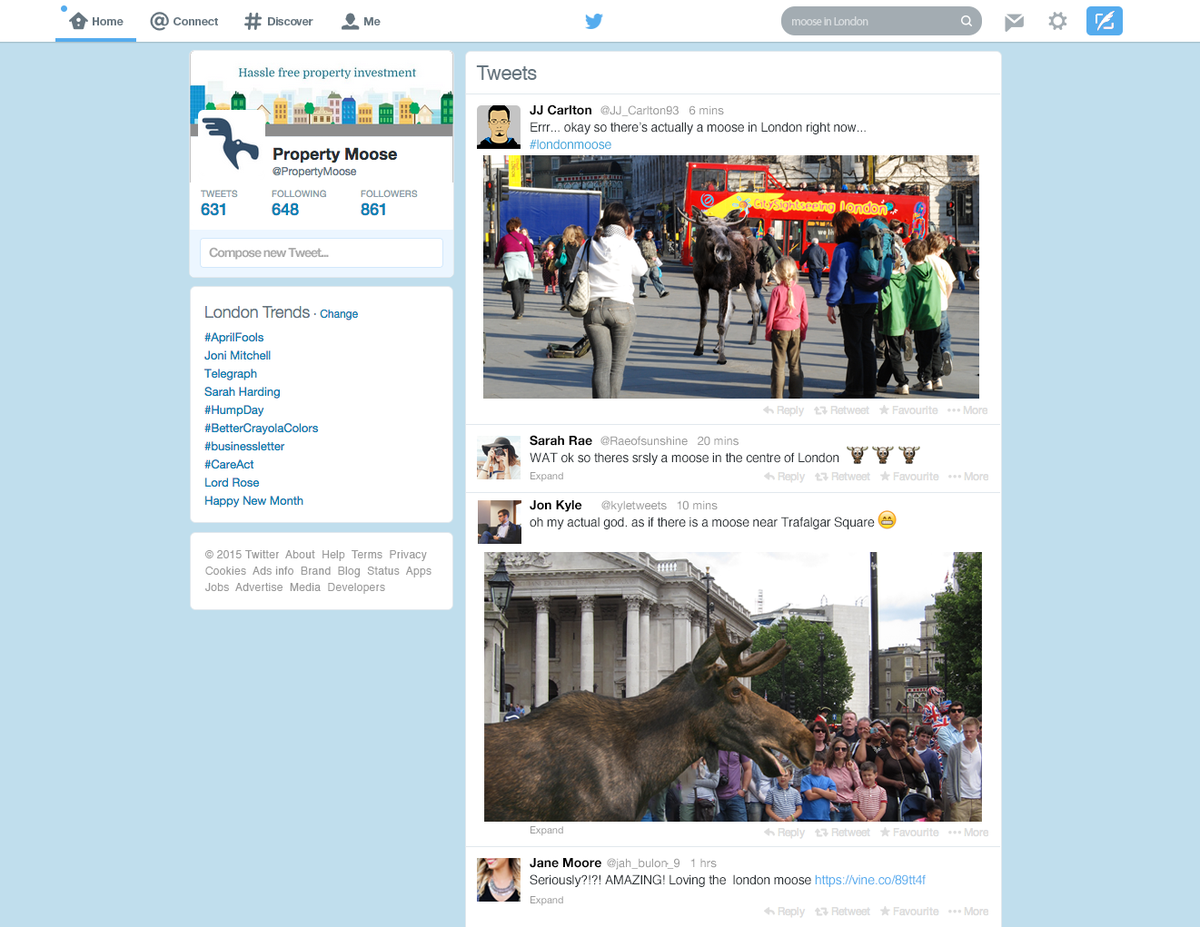Screen dimensions: 1200x927
Task: Open the Happy New Month trend
Action: 254,500
